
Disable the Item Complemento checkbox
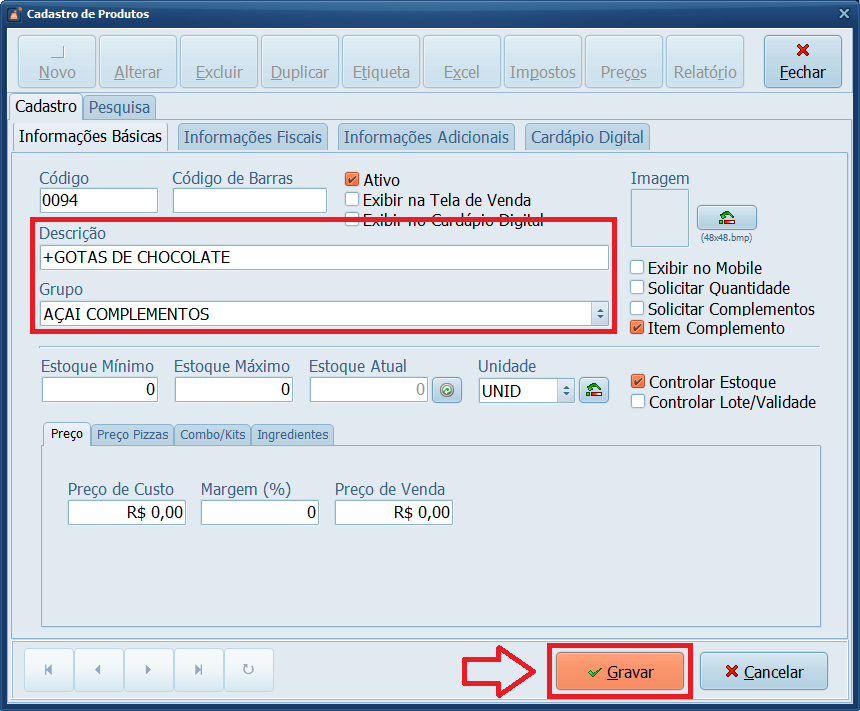(638, 328)
